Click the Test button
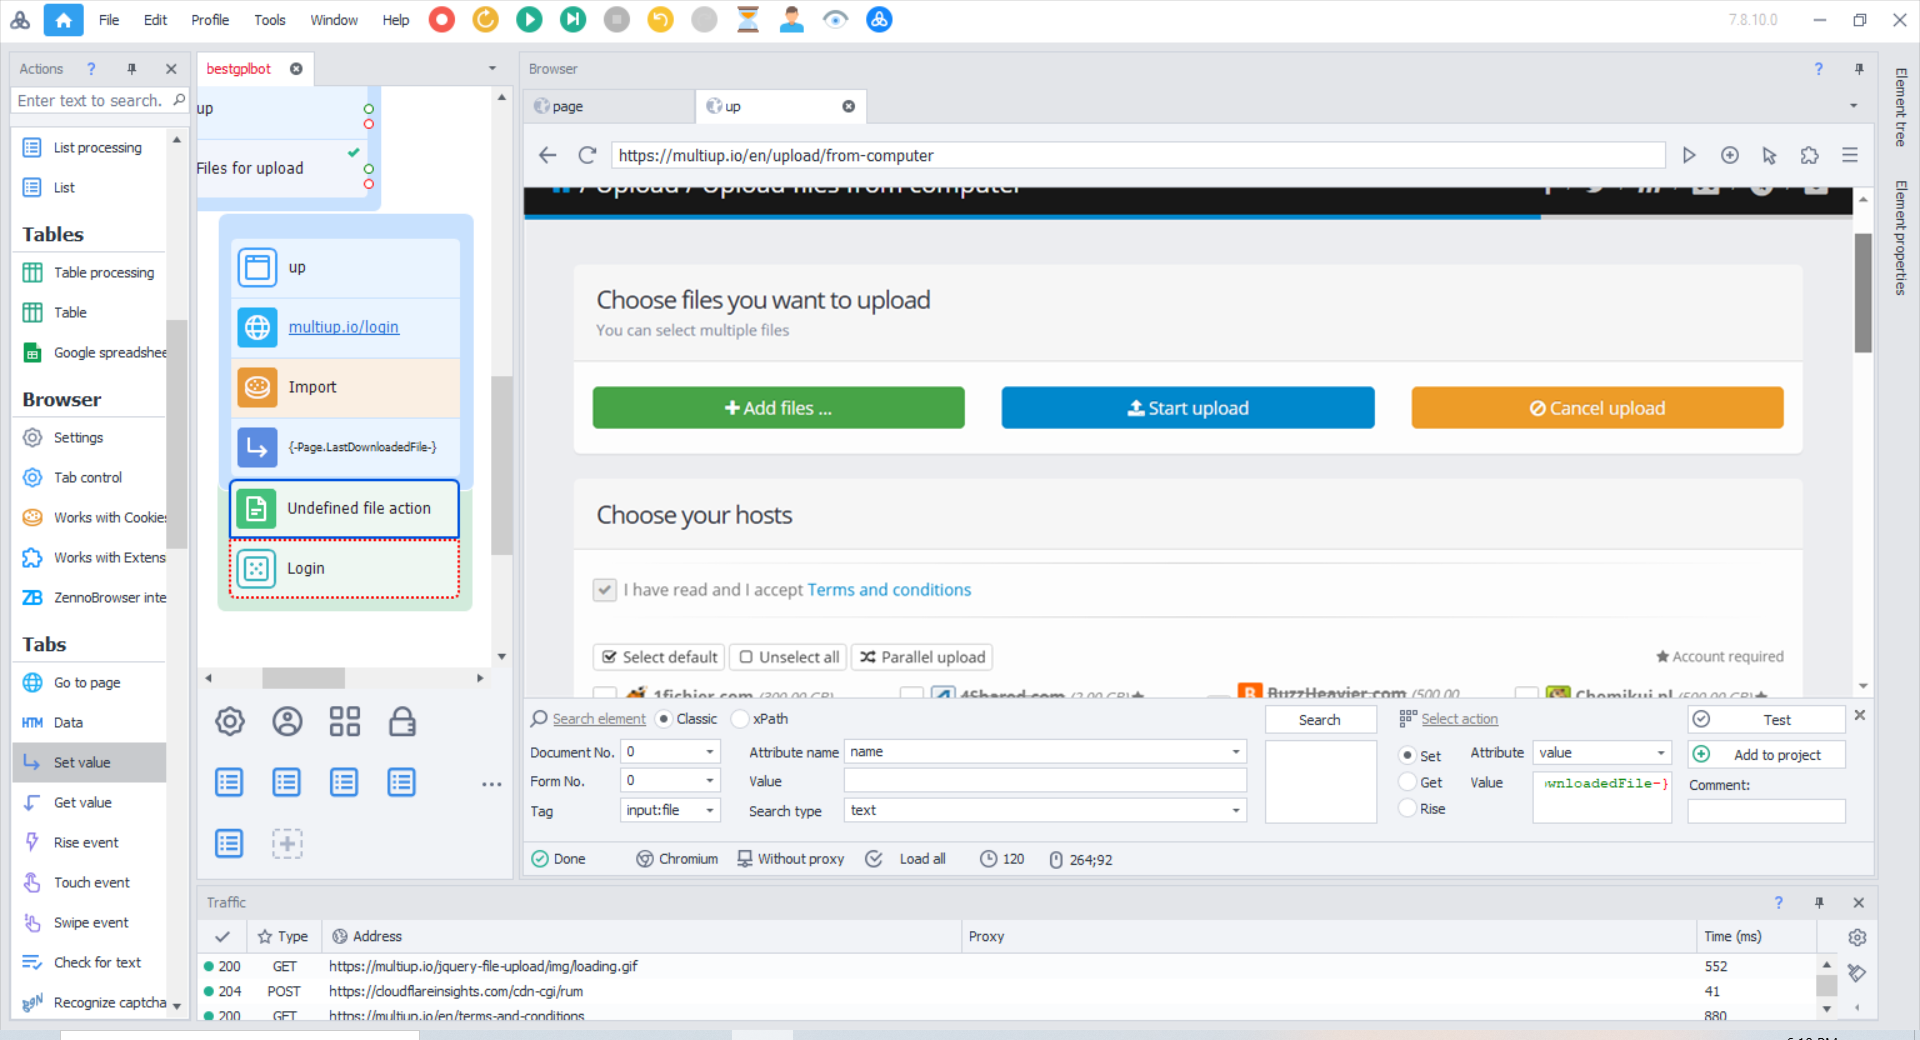This screenshot has height=1040, width=1920. click(1766, 720)
